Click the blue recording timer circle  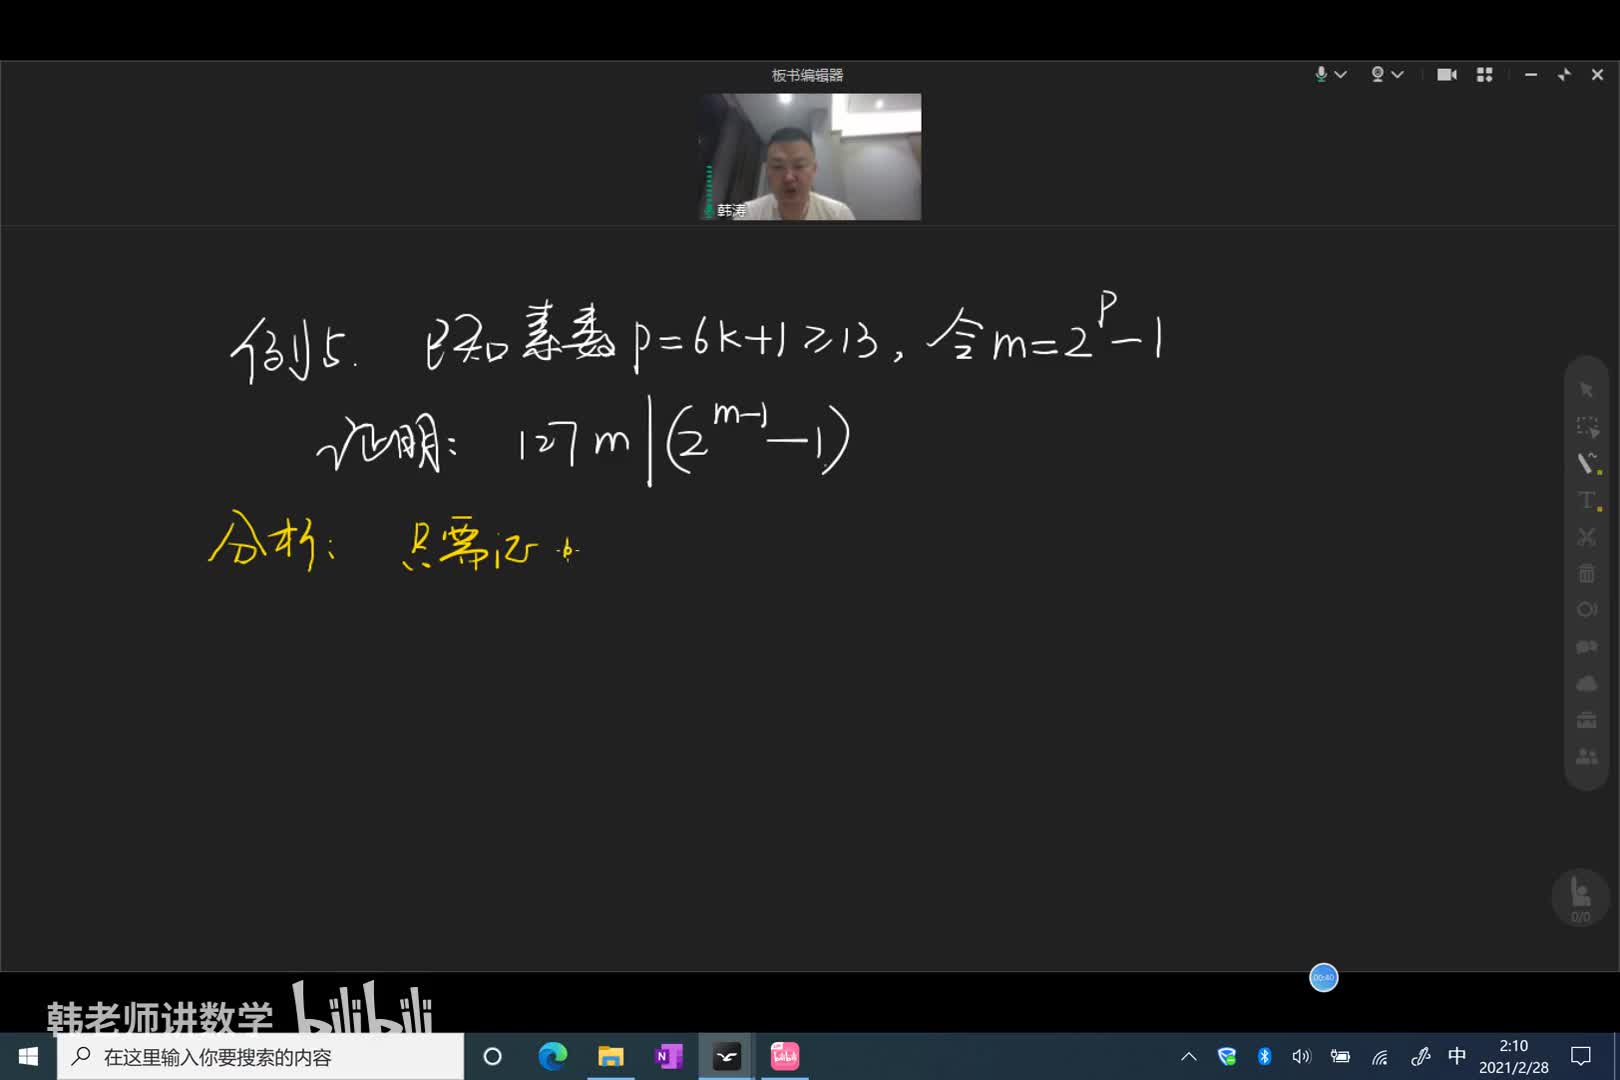click(1323, 977)
